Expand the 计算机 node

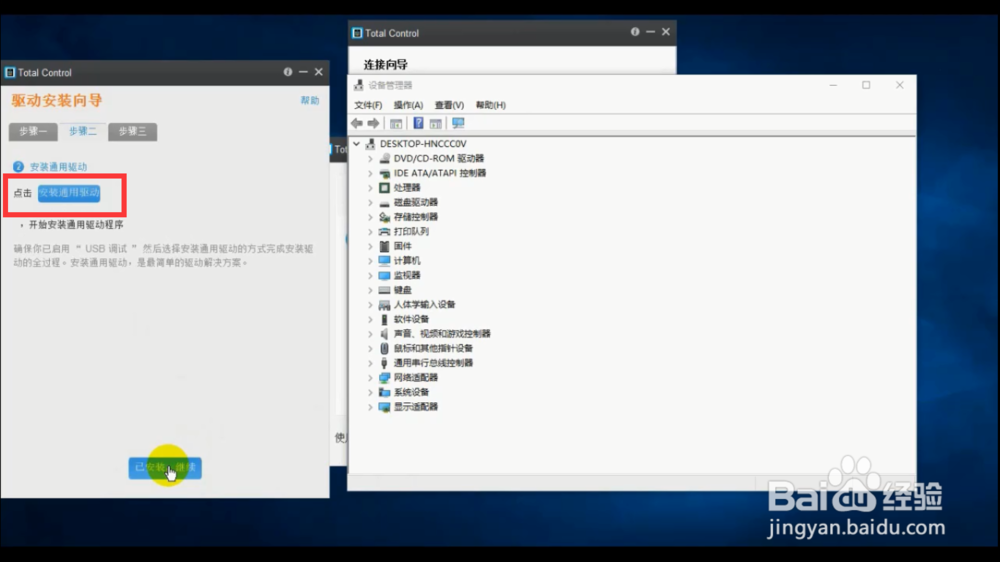click(x=371, y=260)
